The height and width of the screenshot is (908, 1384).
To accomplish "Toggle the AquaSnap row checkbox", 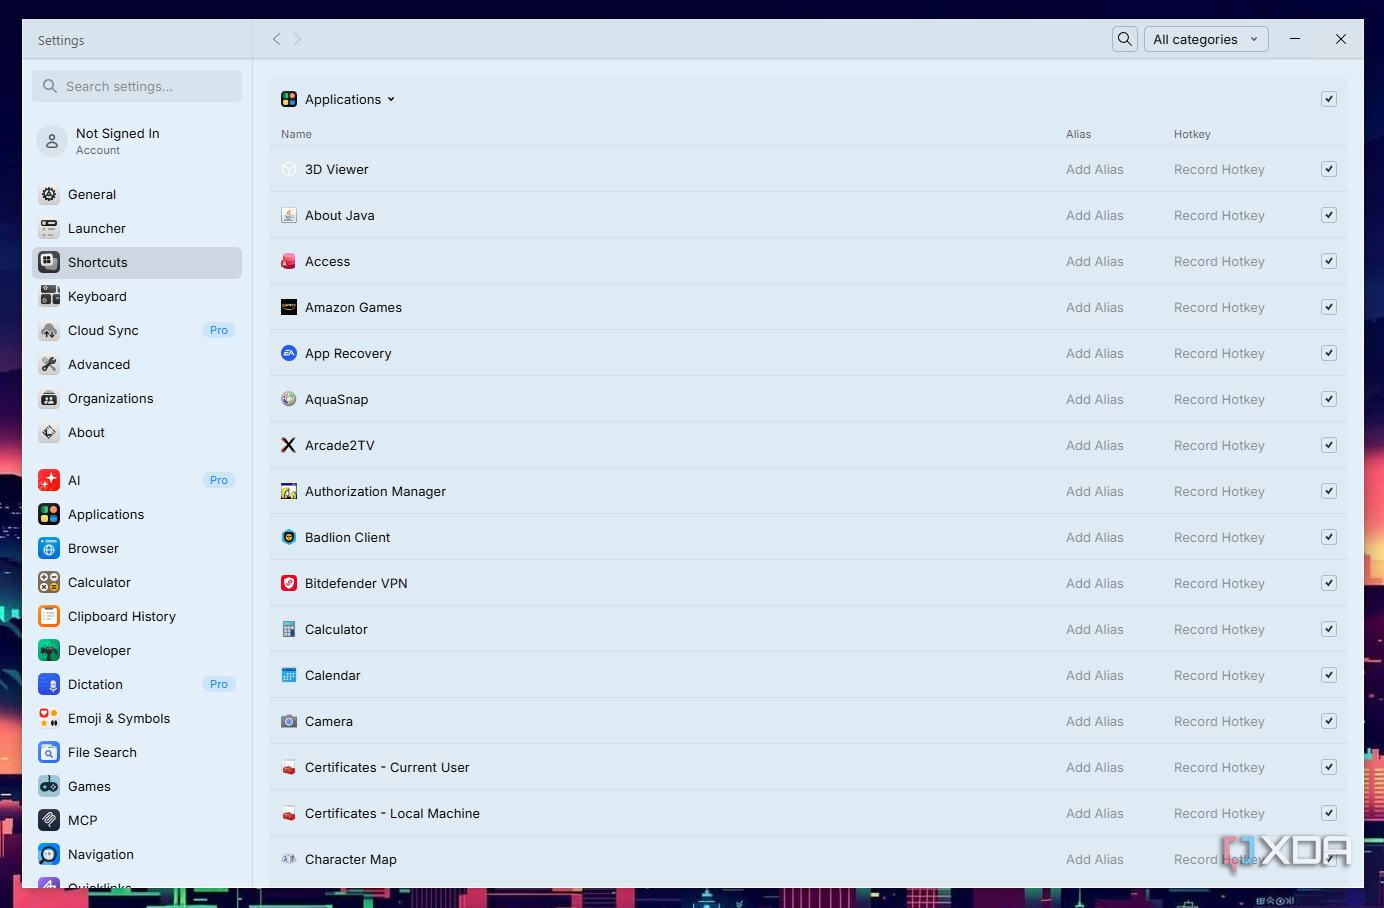I will (1329, 399).
